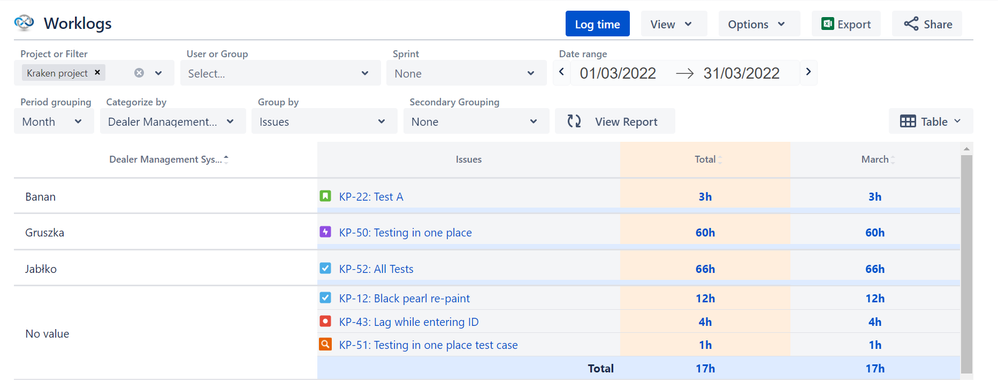The width and height of the screenshot is (998, 389).
Task: Open the Group by Issues dropdown
Action: (x=325, y=122)
